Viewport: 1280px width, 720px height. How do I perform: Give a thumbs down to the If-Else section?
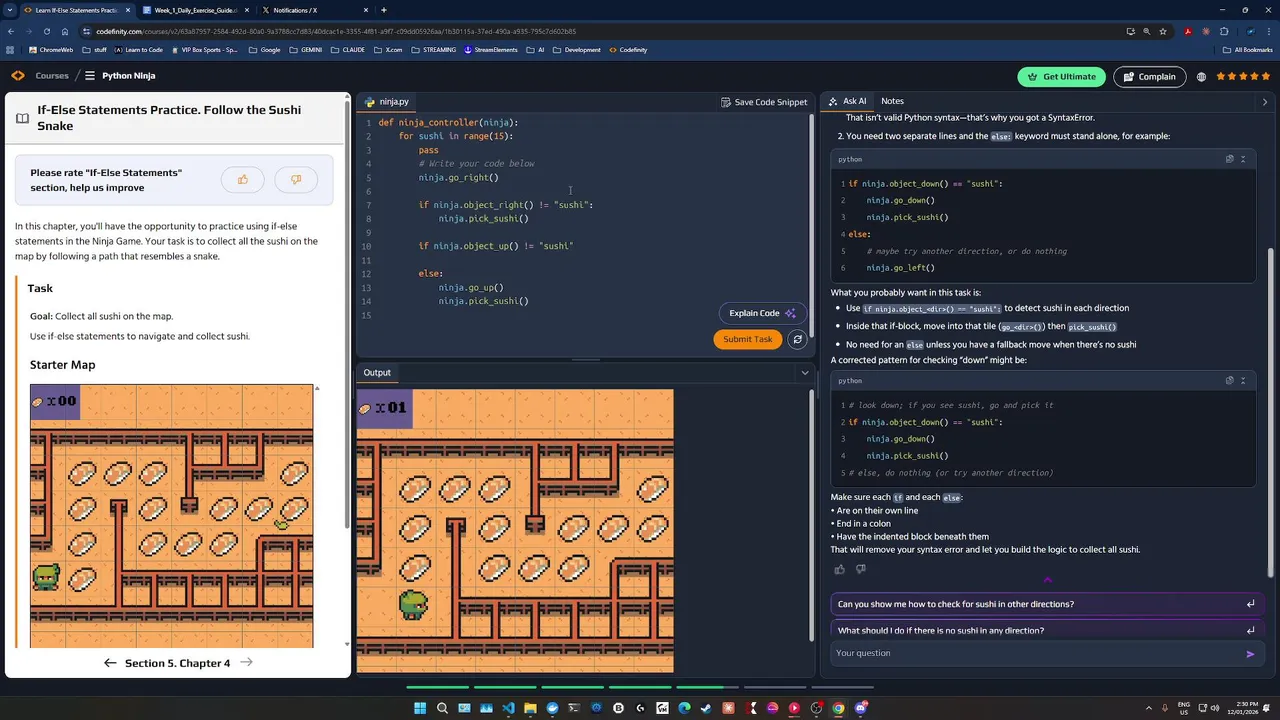click(x=296, y=180)
